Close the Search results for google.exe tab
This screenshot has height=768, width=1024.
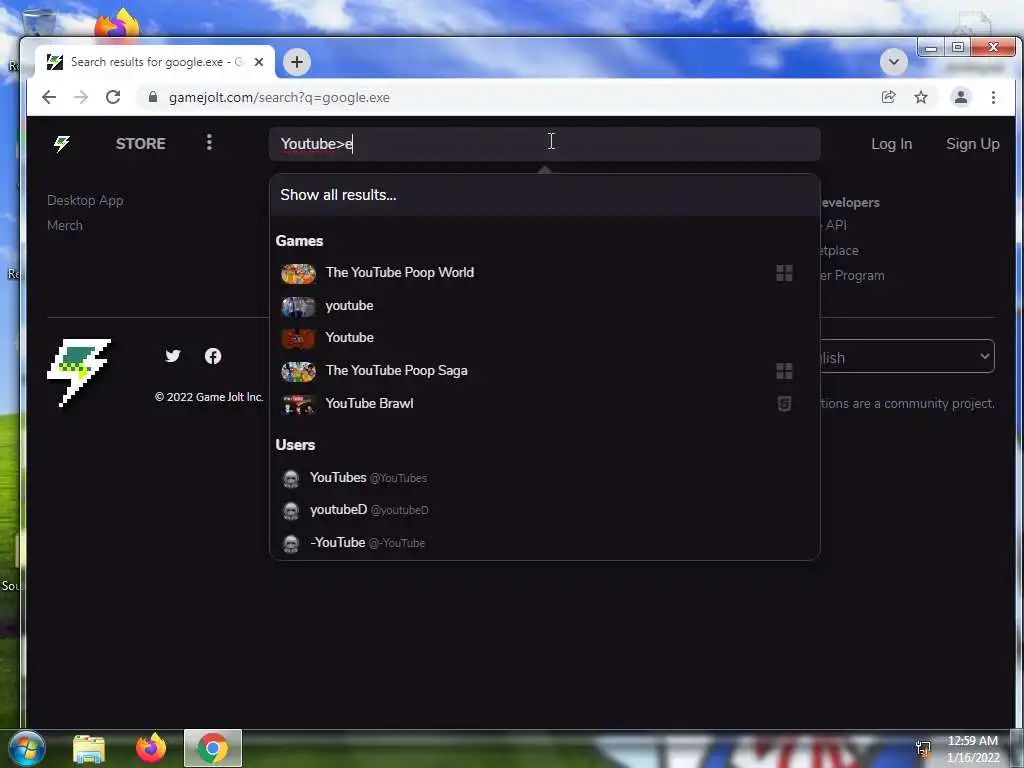point(259,62)
